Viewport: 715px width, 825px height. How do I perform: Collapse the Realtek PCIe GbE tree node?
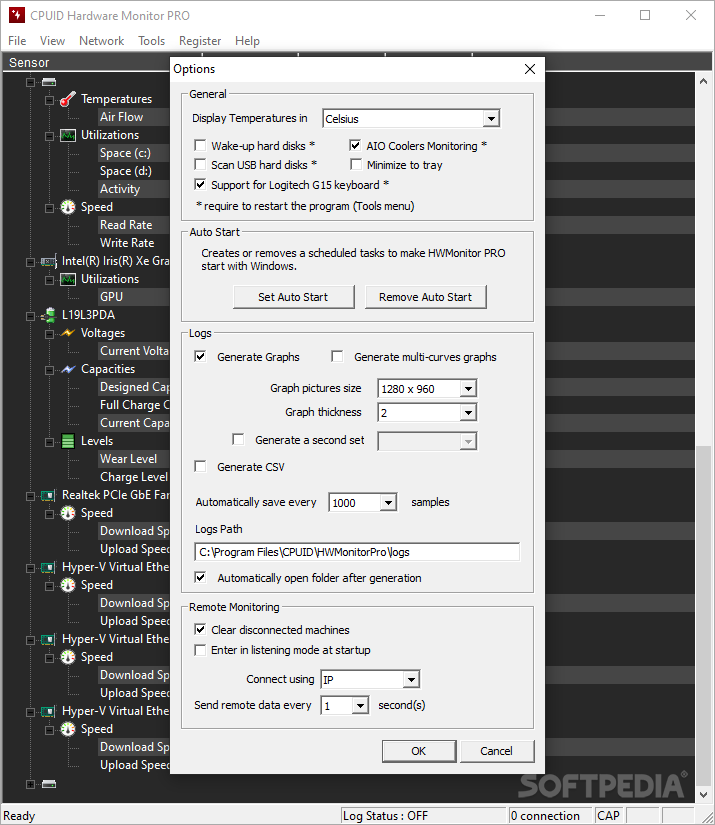31,496
